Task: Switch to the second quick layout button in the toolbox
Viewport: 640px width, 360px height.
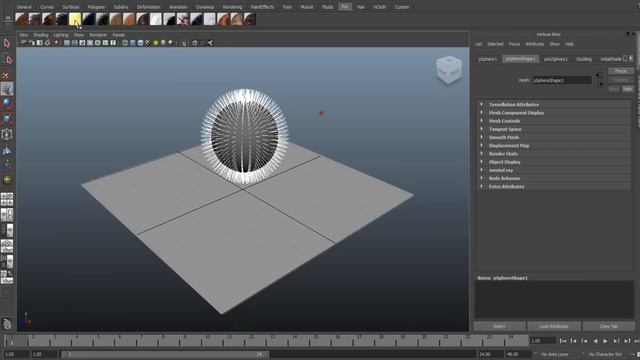Action: tap(7, 214)
